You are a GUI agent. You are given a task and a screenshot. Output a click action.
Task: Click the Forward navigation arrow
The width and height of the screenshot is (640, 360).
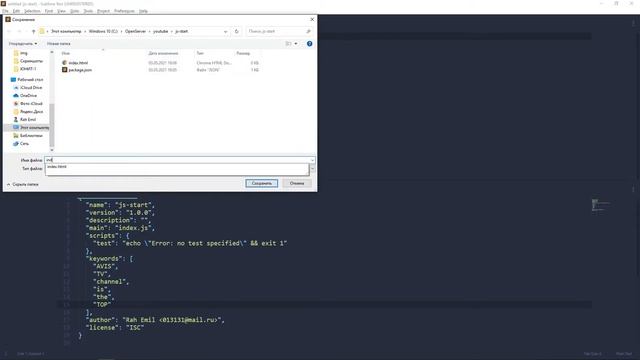tap(19, 31)
